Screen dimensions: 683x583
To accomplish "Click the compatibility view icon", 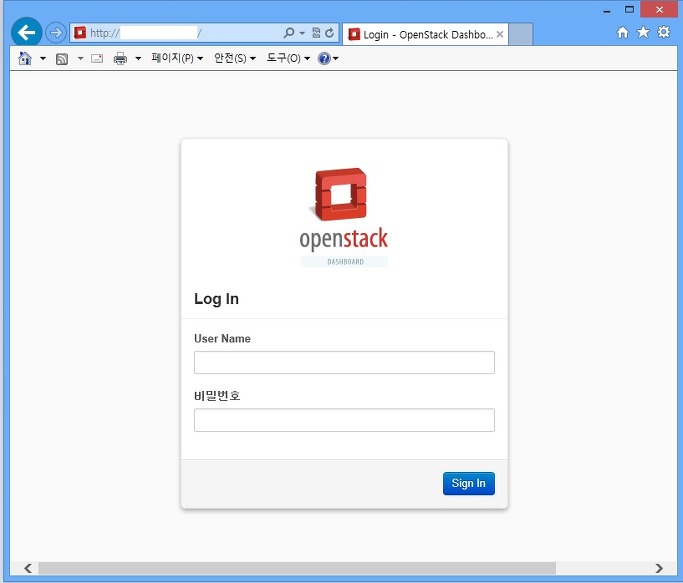I will coord(317,33).
